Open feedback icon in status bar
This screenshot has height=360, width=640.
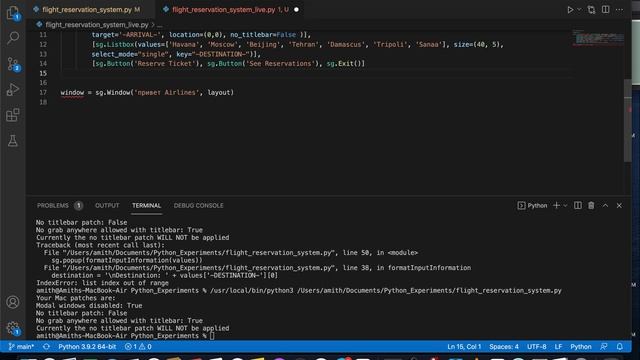click(604, 347)
